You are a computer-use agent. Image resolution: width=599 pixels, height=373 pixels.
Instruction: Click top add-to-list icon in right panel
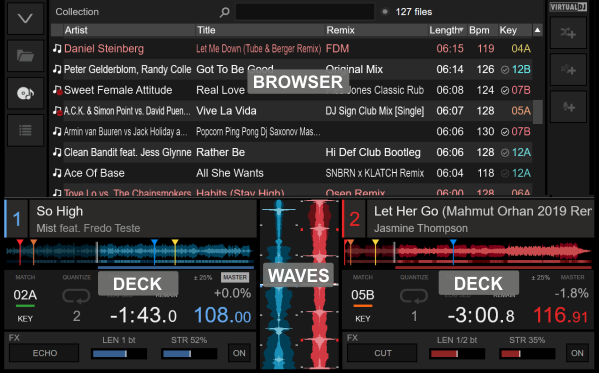pyautogui.click(x=568, y=33)
